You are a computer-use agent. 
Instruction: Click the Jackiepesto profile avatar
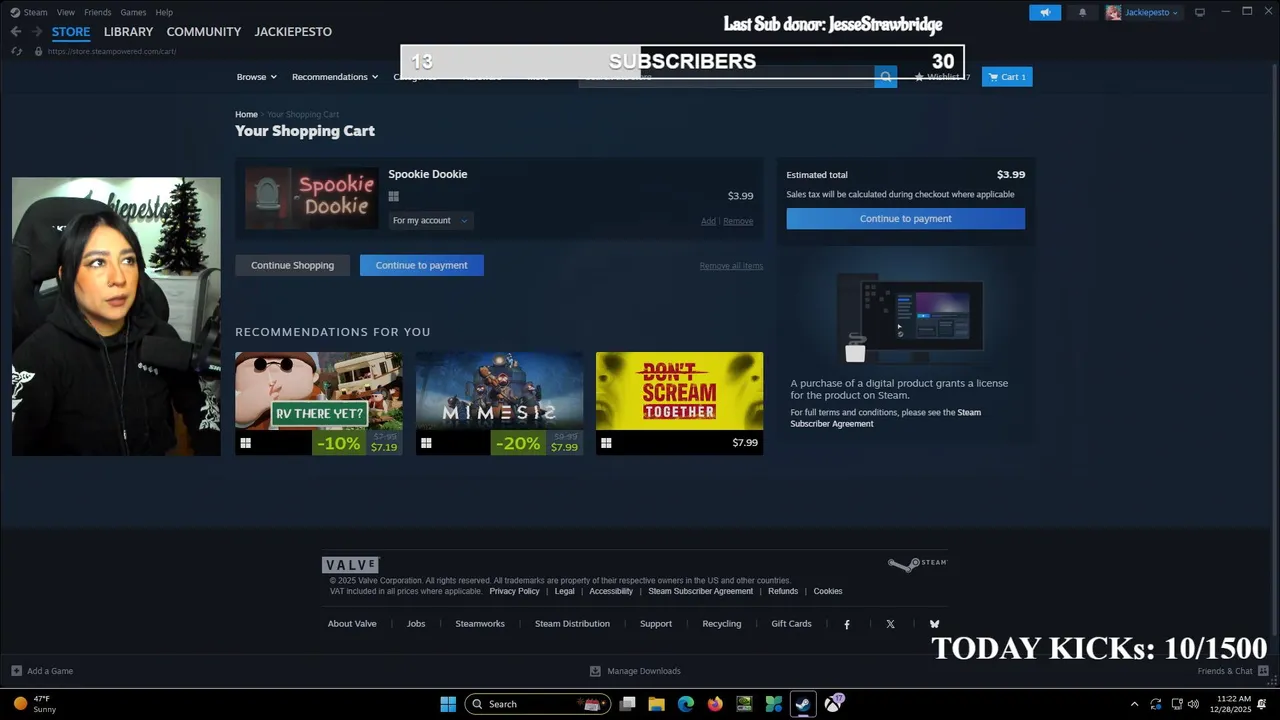(x=1113, y=12)
